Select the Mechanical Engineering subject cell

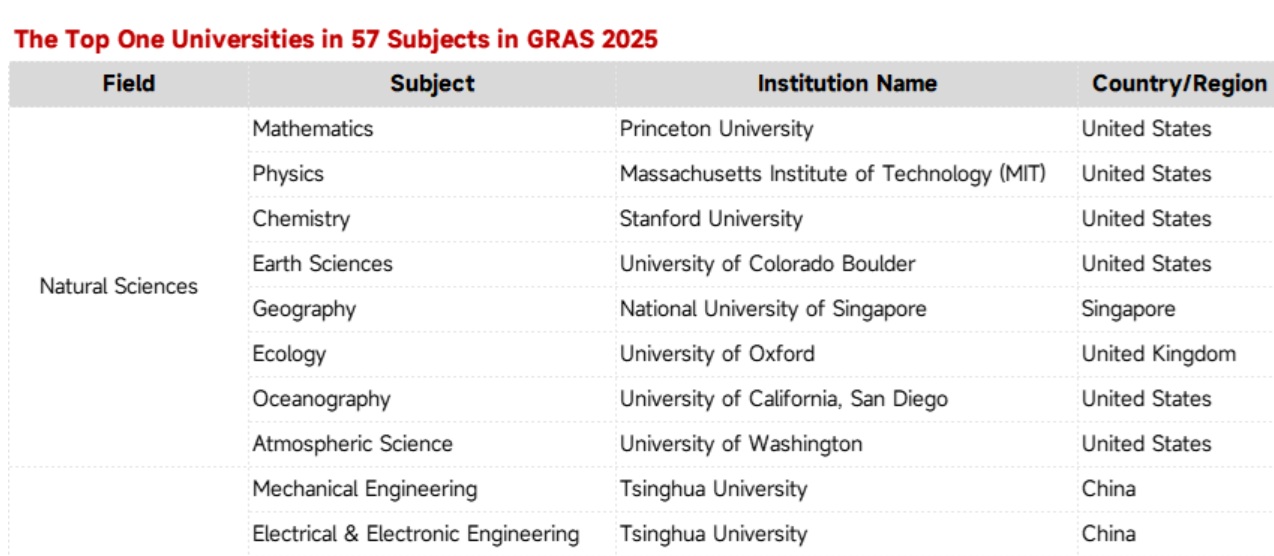point(365,489)
